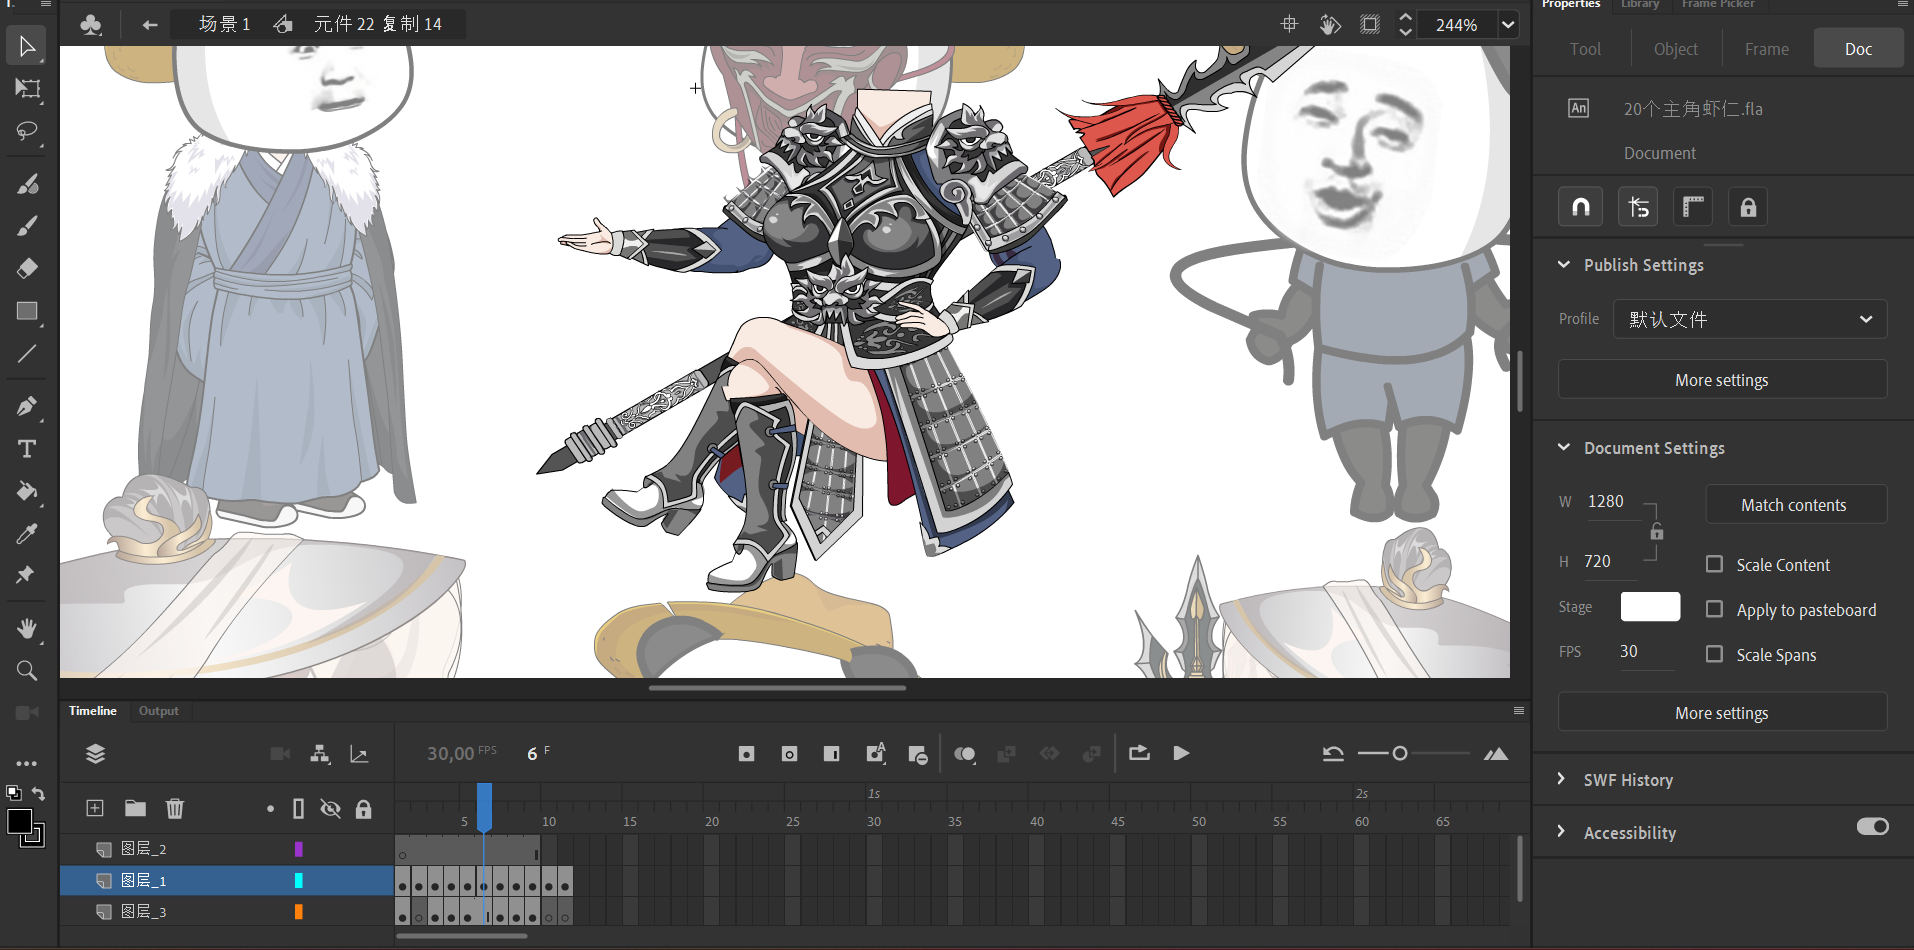Select the Free Transform tool

coord(27,89)
